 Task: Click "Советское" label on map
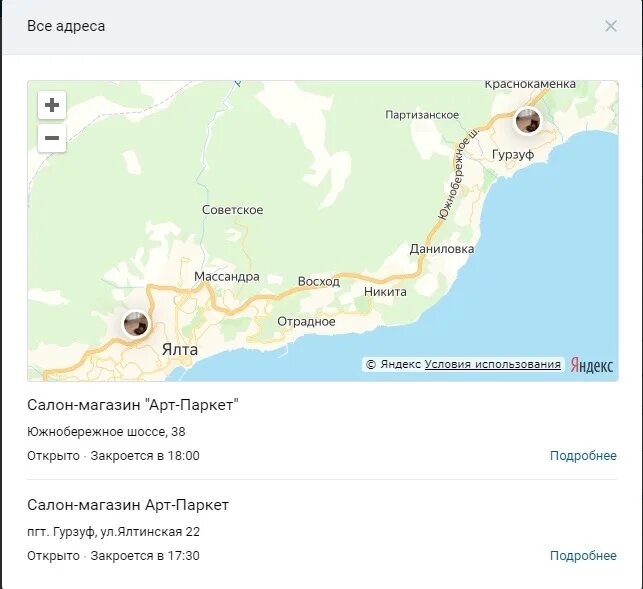(x=233, y=210)
